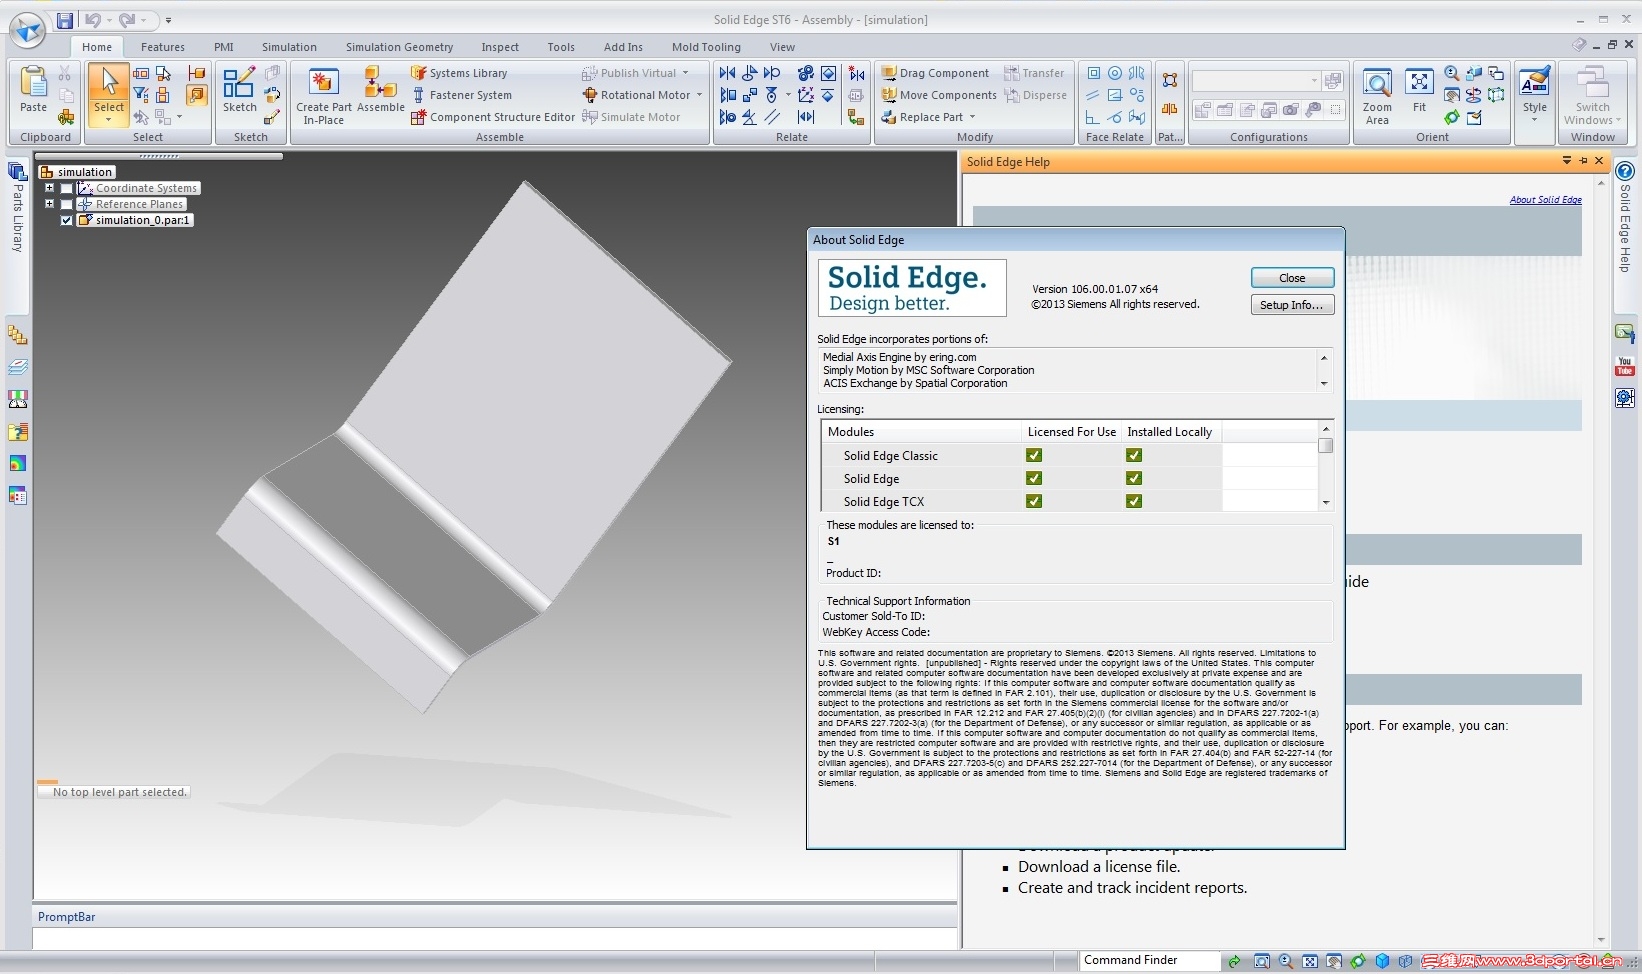Switch to the Inspect tab
The image size is (1642, 974).
500,47
